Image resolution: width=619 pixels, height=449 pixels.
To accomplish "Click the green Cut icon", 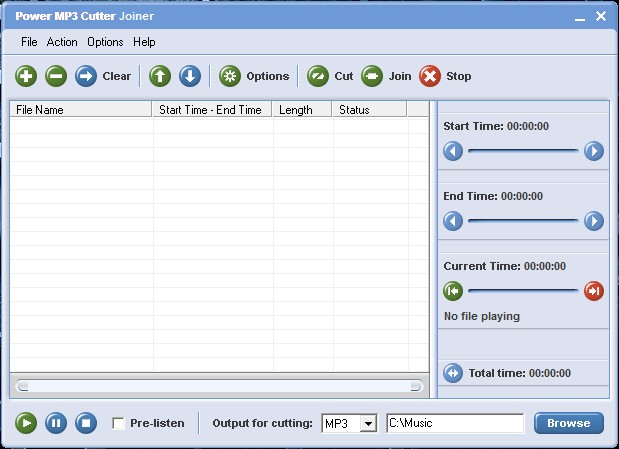I will pos(318,76).
